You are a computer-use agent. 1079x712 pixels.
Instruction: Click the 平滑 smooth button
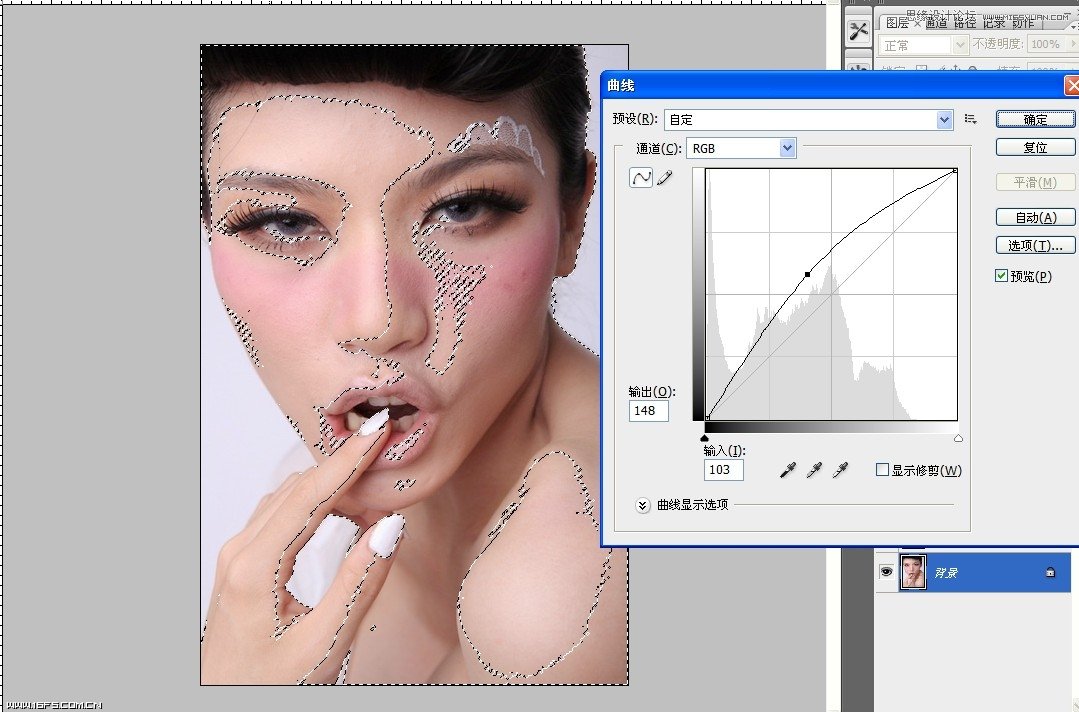click(1035, 182)
